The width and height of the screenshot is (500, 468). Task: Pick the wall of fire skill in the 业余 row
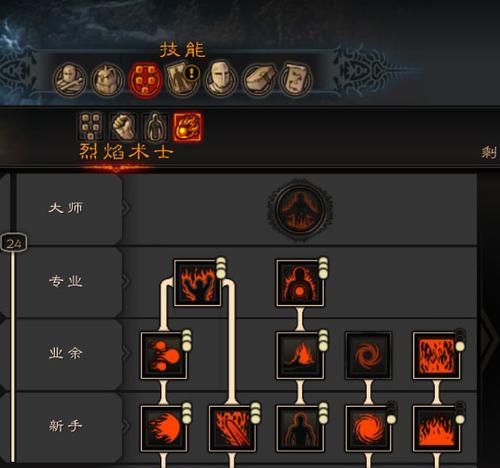coord(436,355)
